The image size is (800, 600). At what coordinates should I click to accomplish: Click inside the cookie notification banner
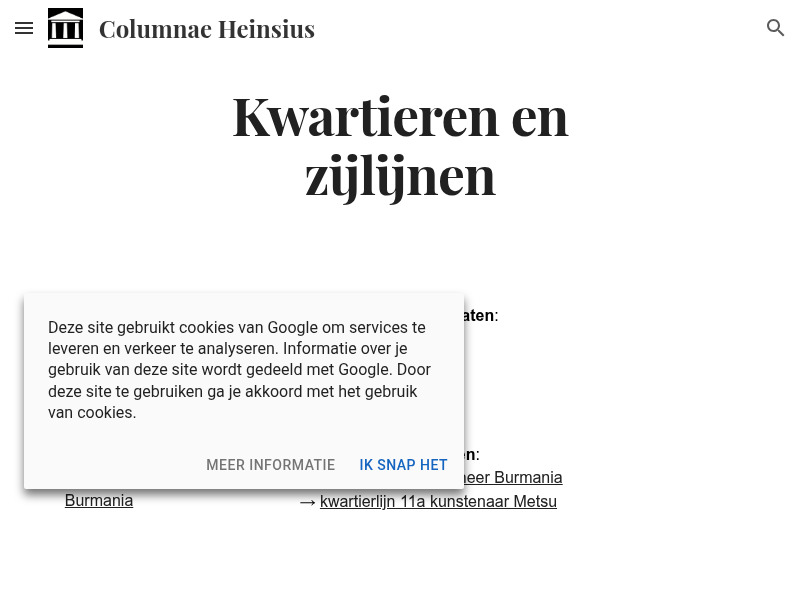[x=244, y=389]
